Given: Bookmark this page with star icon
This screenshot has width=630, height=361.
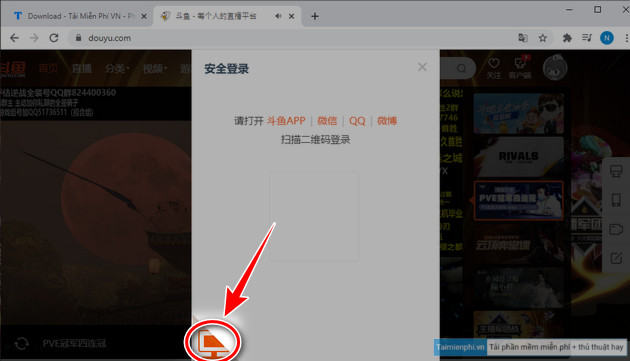Looking at the screenshot, I should click(543, 38).
